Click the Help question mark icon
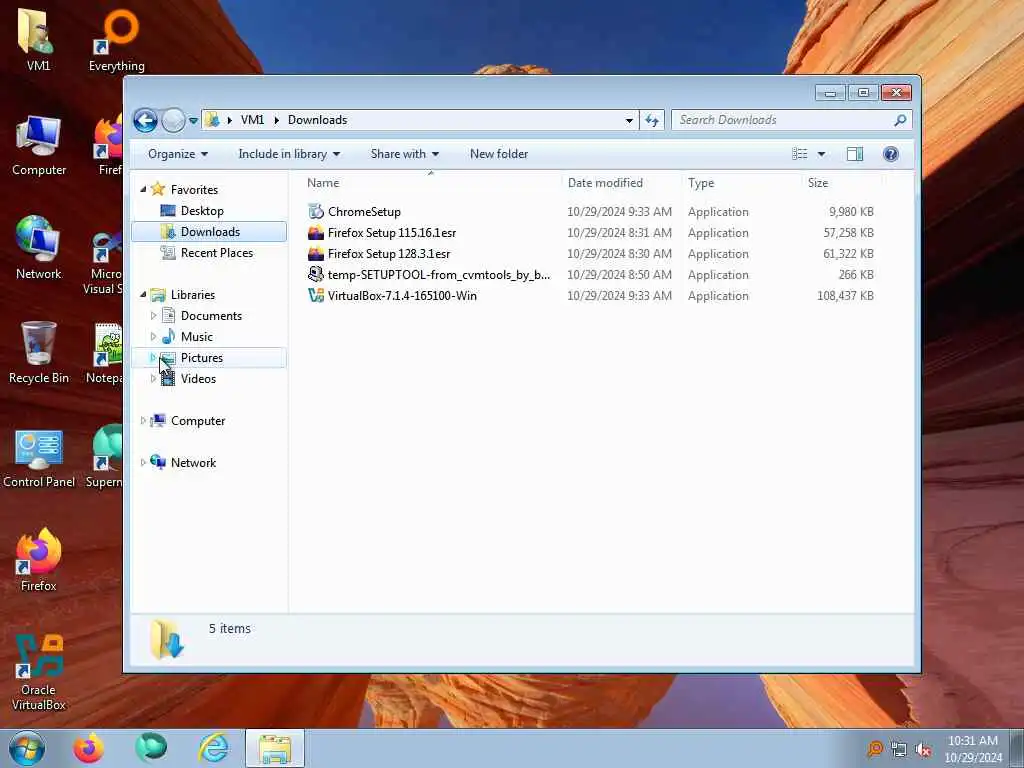Viewport: 1024px width, 768px height. click(891, 154)
